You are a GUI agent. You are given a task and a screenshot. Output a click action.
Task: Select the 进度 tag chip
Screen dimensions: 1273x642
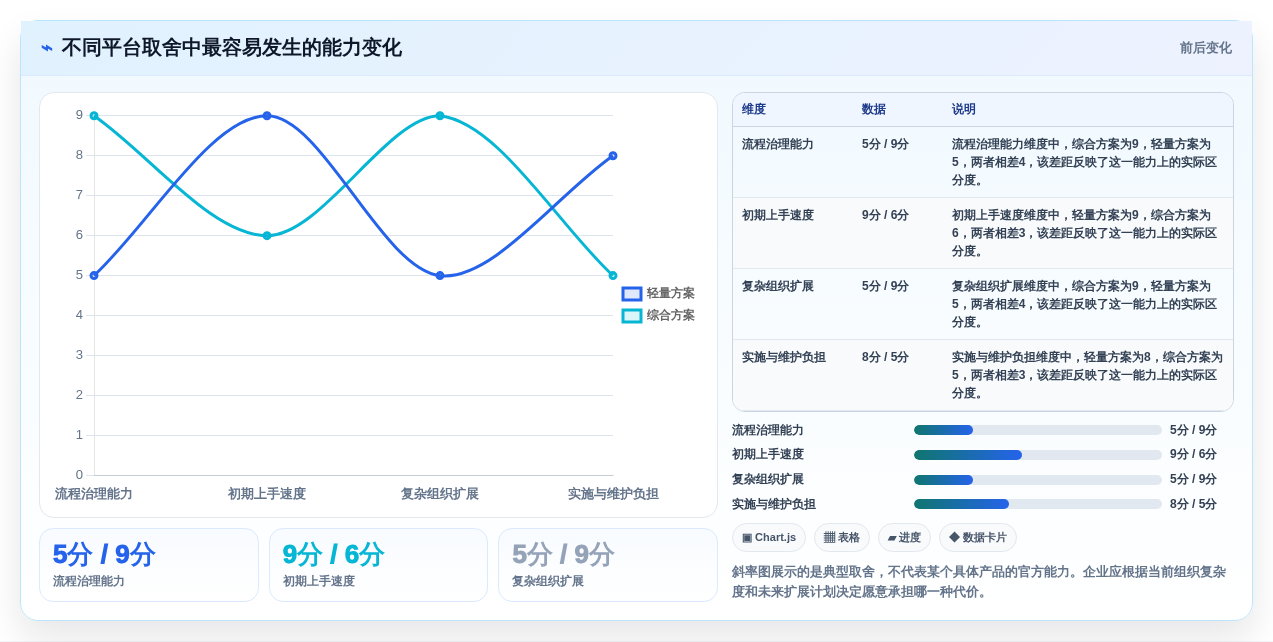[x=904, y=538]
